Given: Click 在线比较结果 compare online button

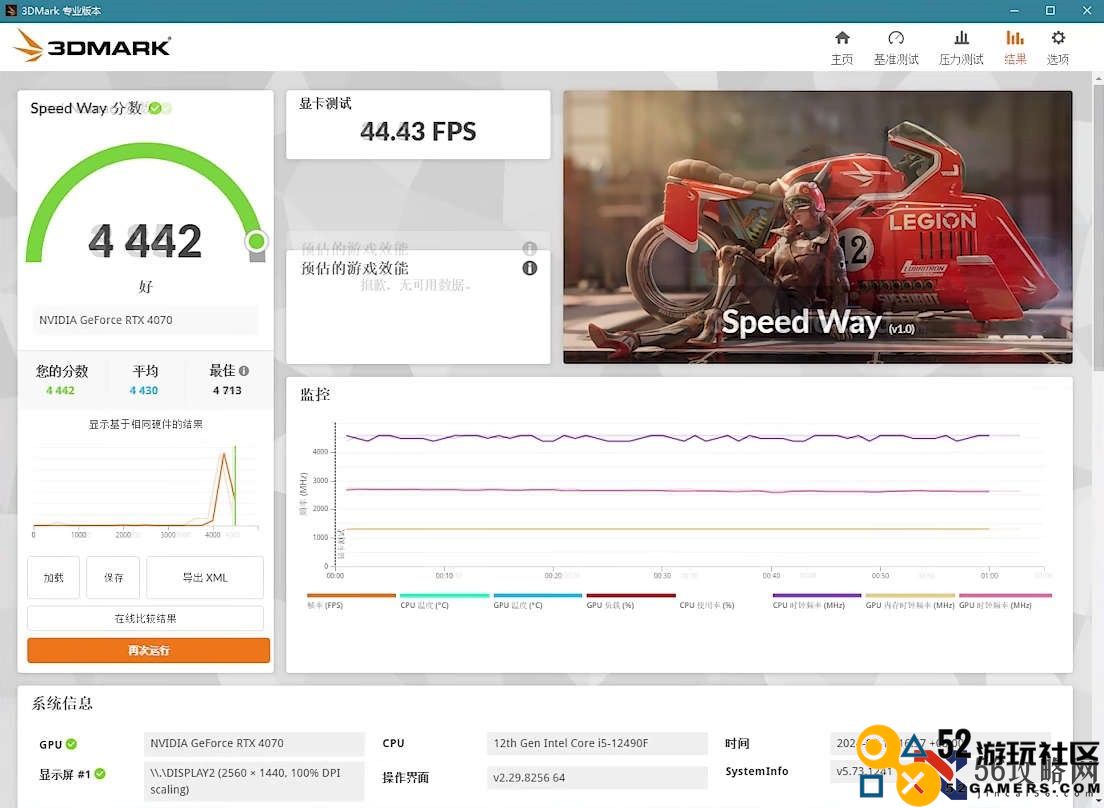Looking at the screenshot, I should (145, 618).
